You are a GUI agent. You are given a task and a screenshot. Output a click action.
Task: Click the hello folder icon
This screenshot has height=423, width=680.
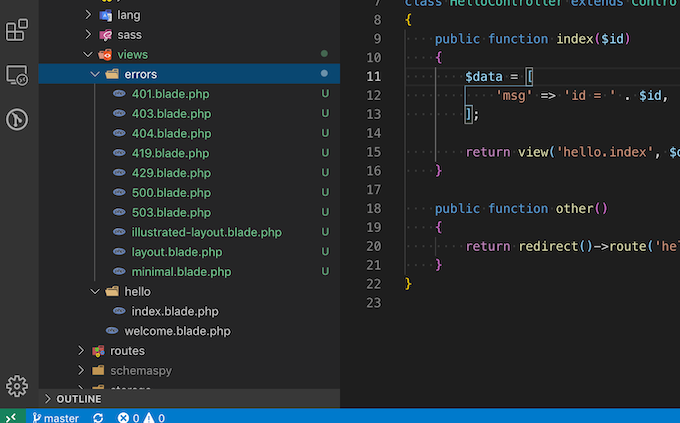112,291
